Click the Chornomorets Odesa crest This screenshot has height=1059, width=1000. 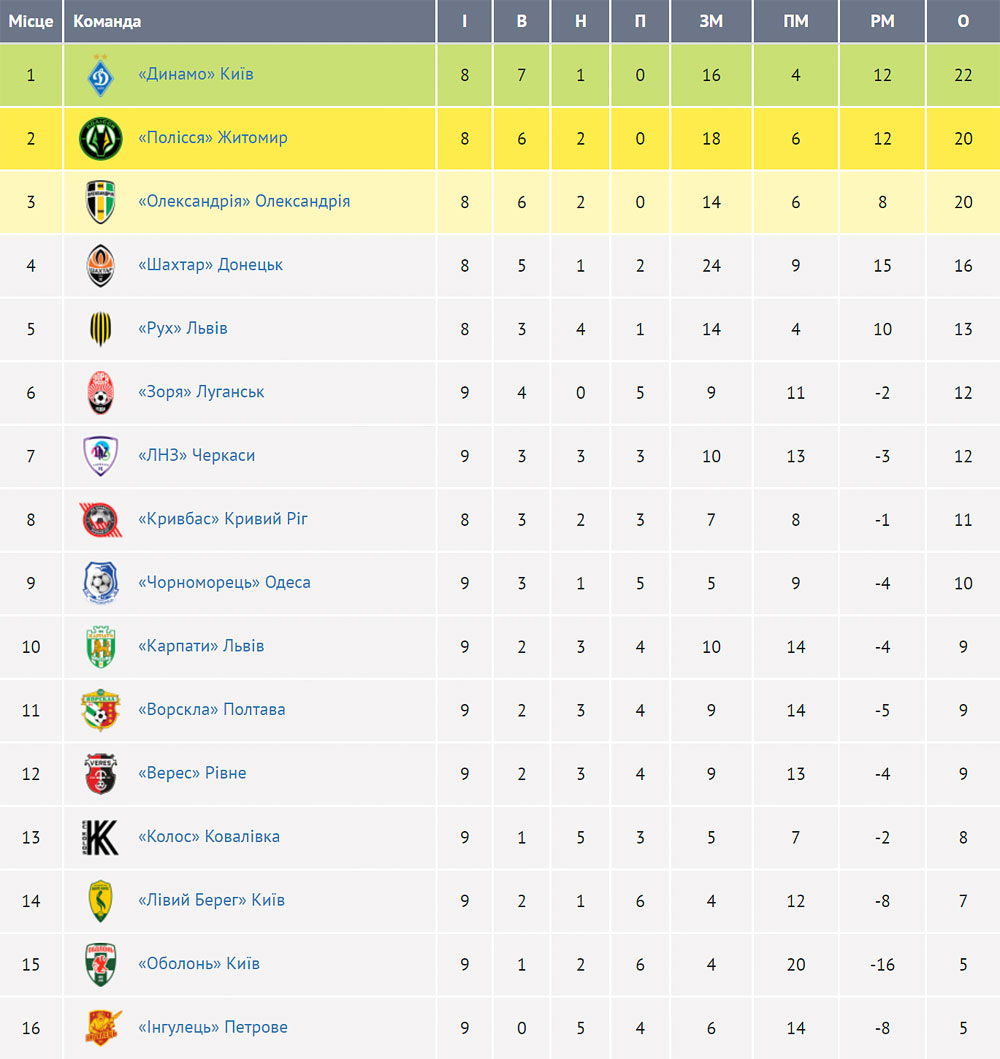click(x=101, y=583)
